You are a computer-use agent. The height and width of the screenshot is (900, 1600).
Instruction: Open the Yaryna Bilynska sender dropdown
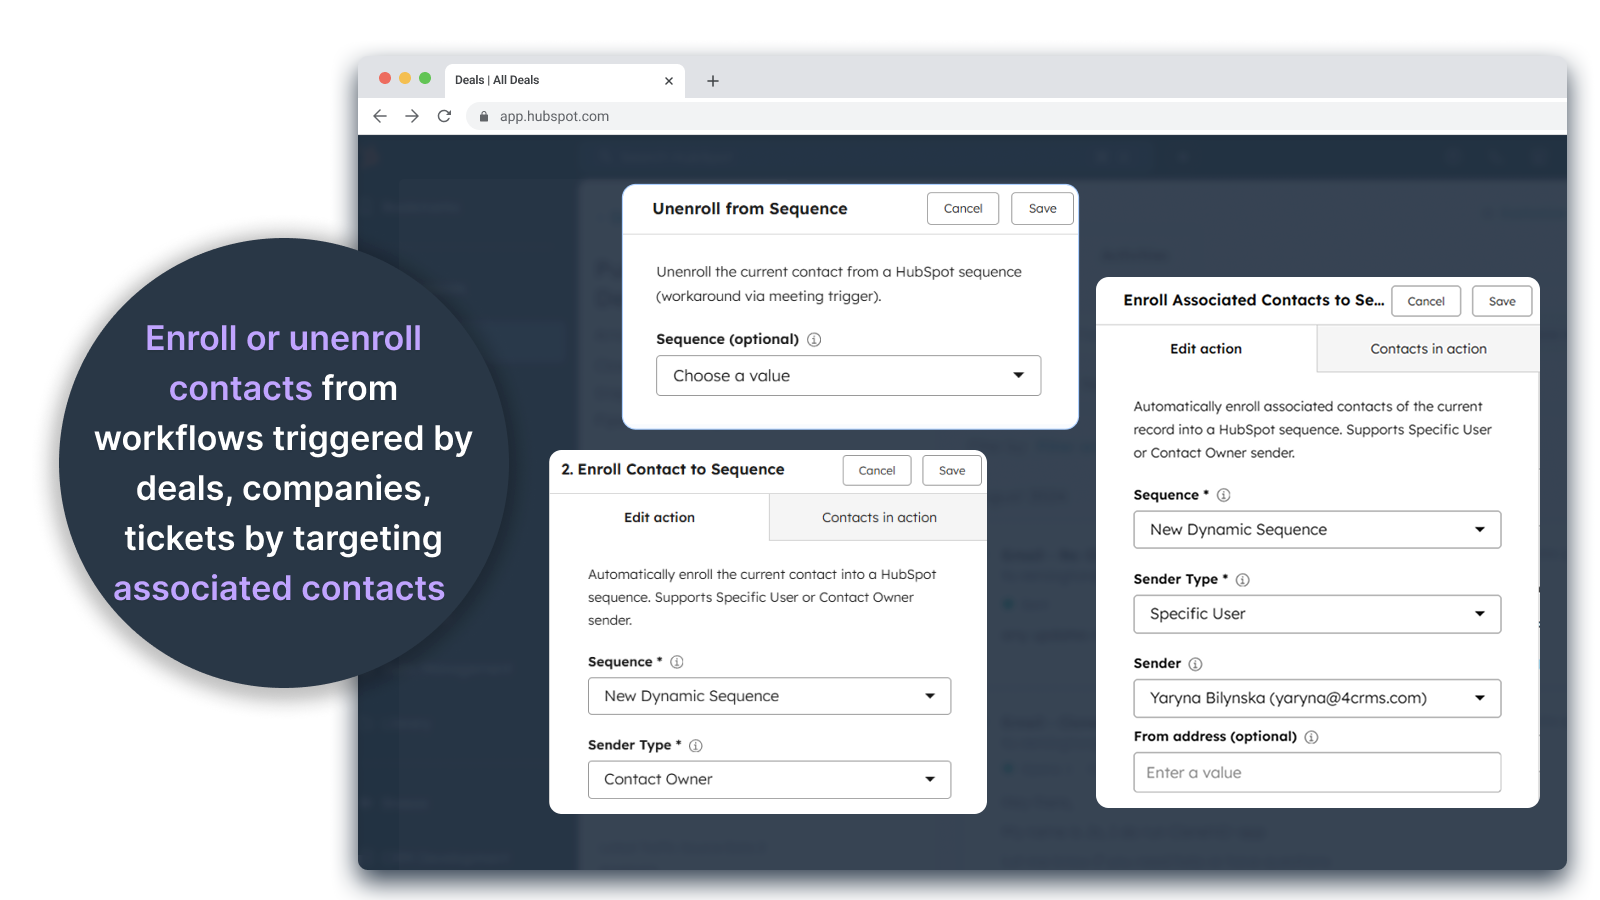tap(1317, 698)
